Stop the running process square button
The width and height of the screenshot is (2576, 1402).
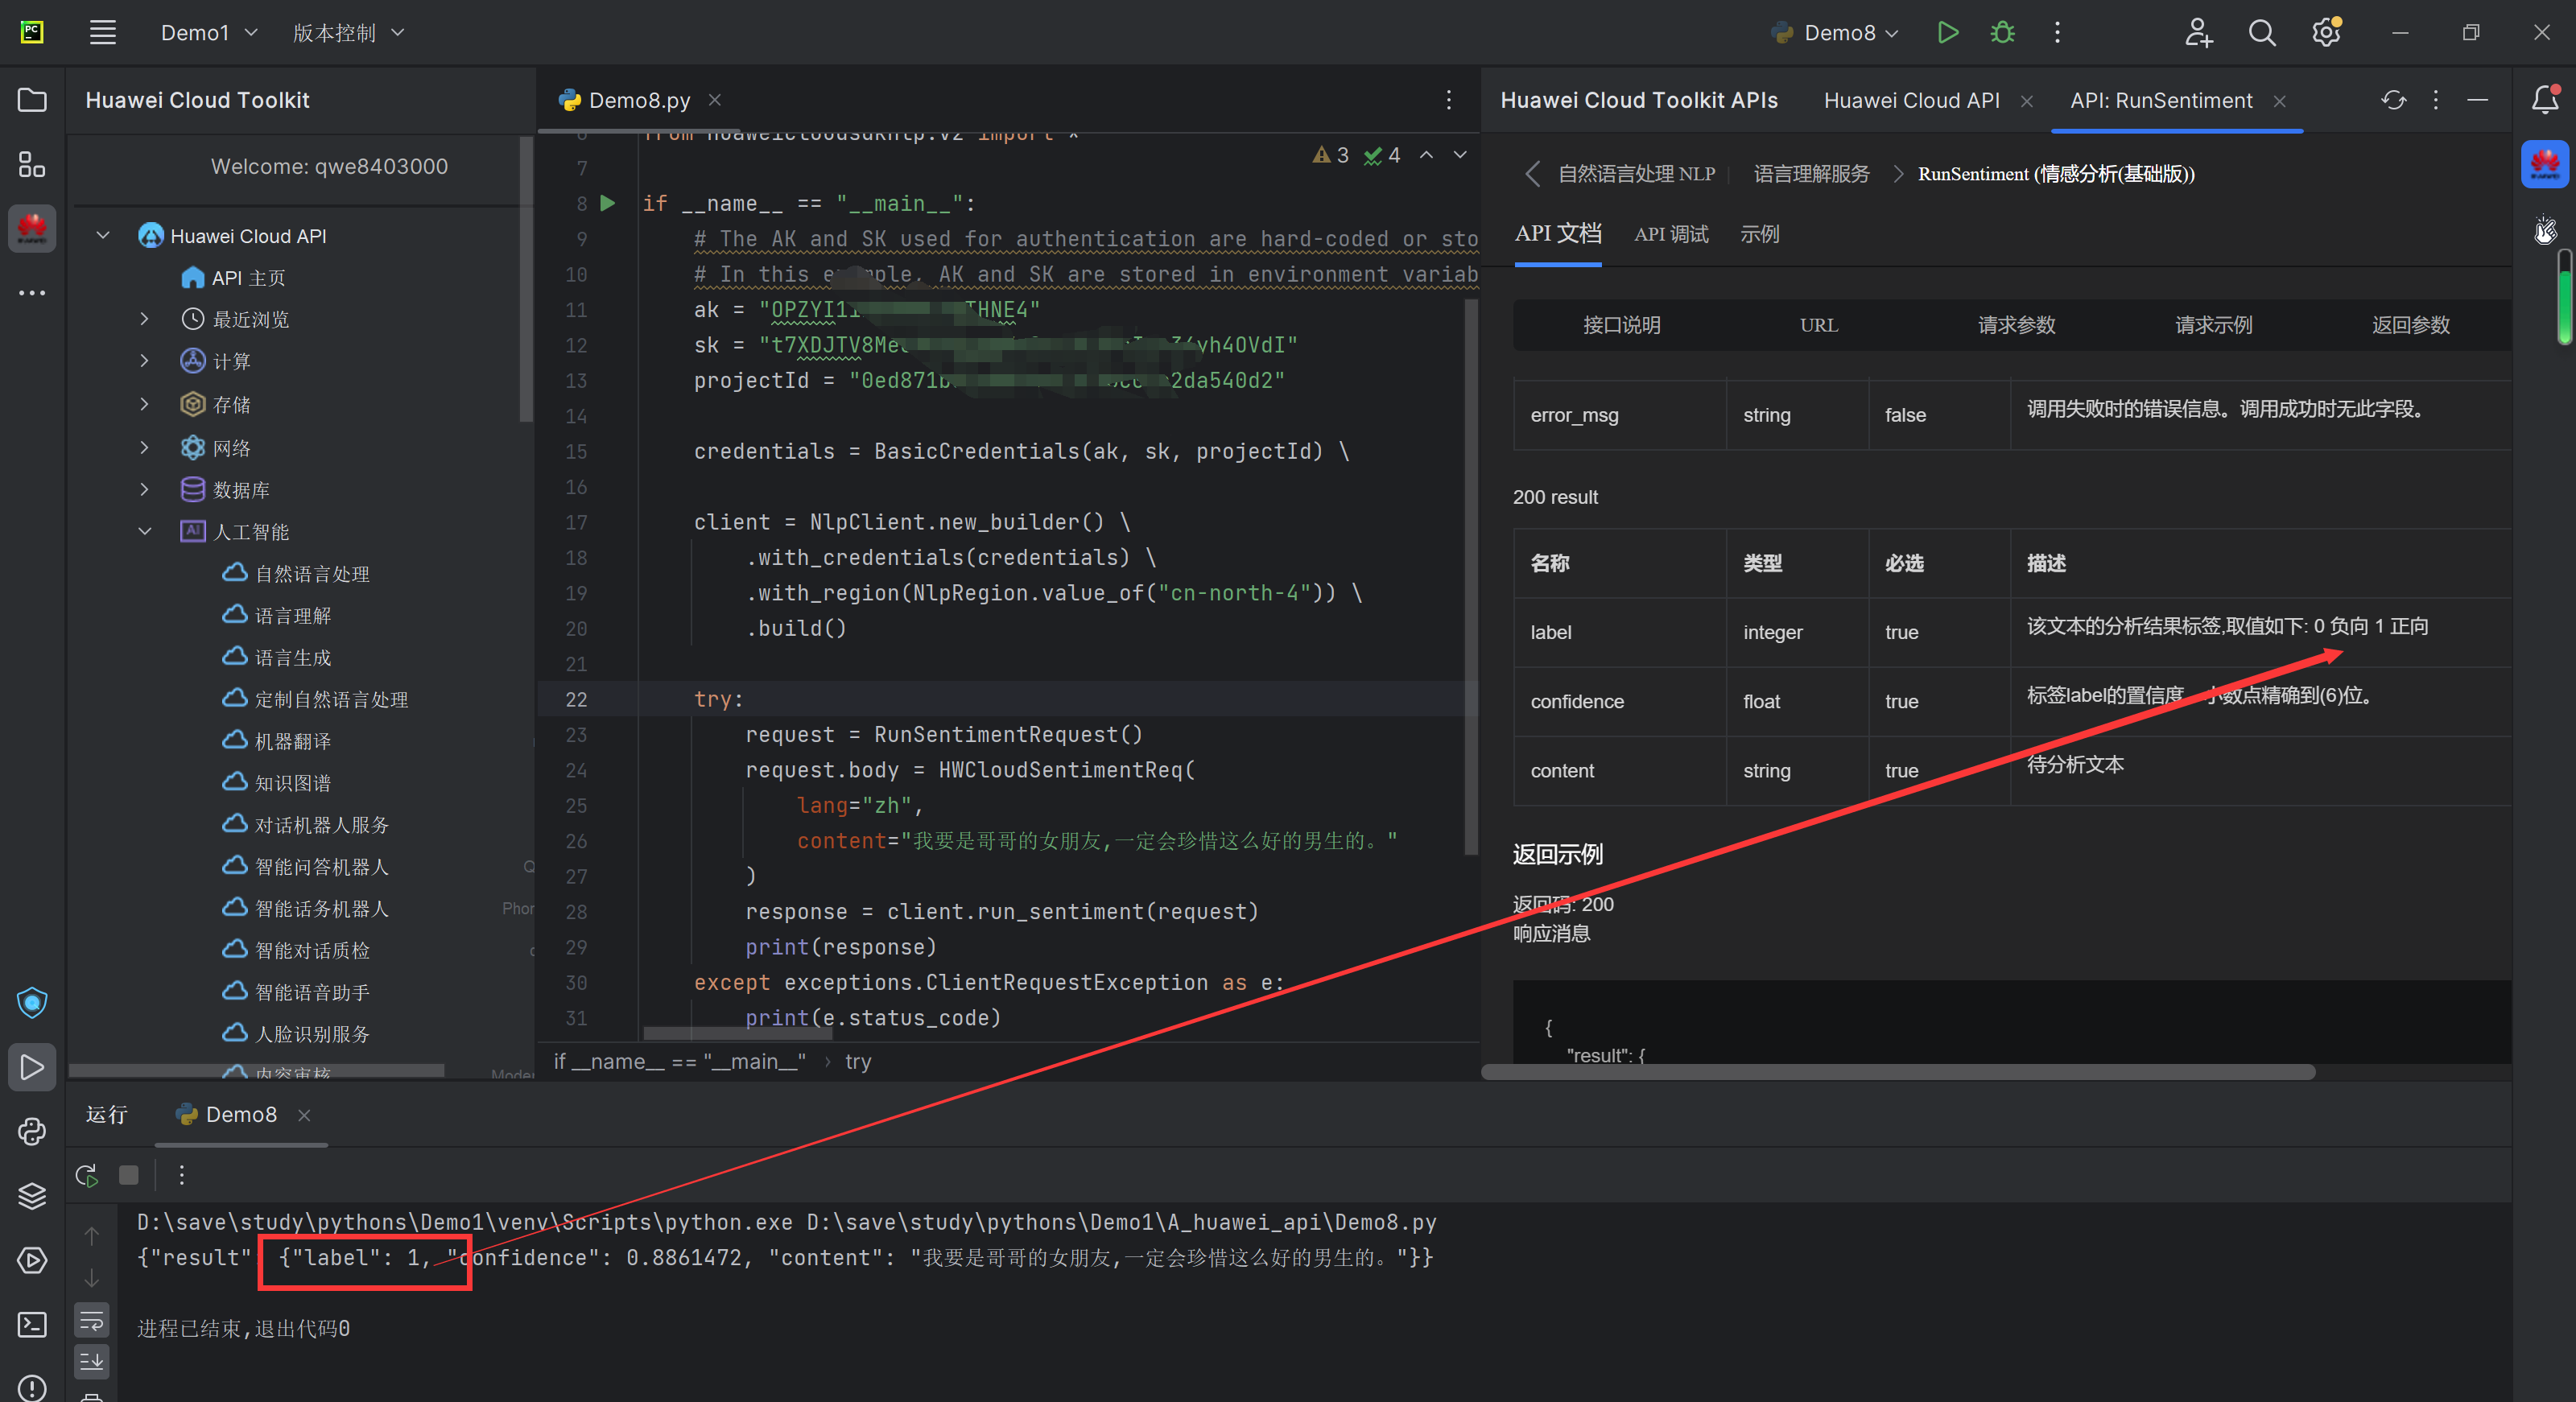[129, 1175]
